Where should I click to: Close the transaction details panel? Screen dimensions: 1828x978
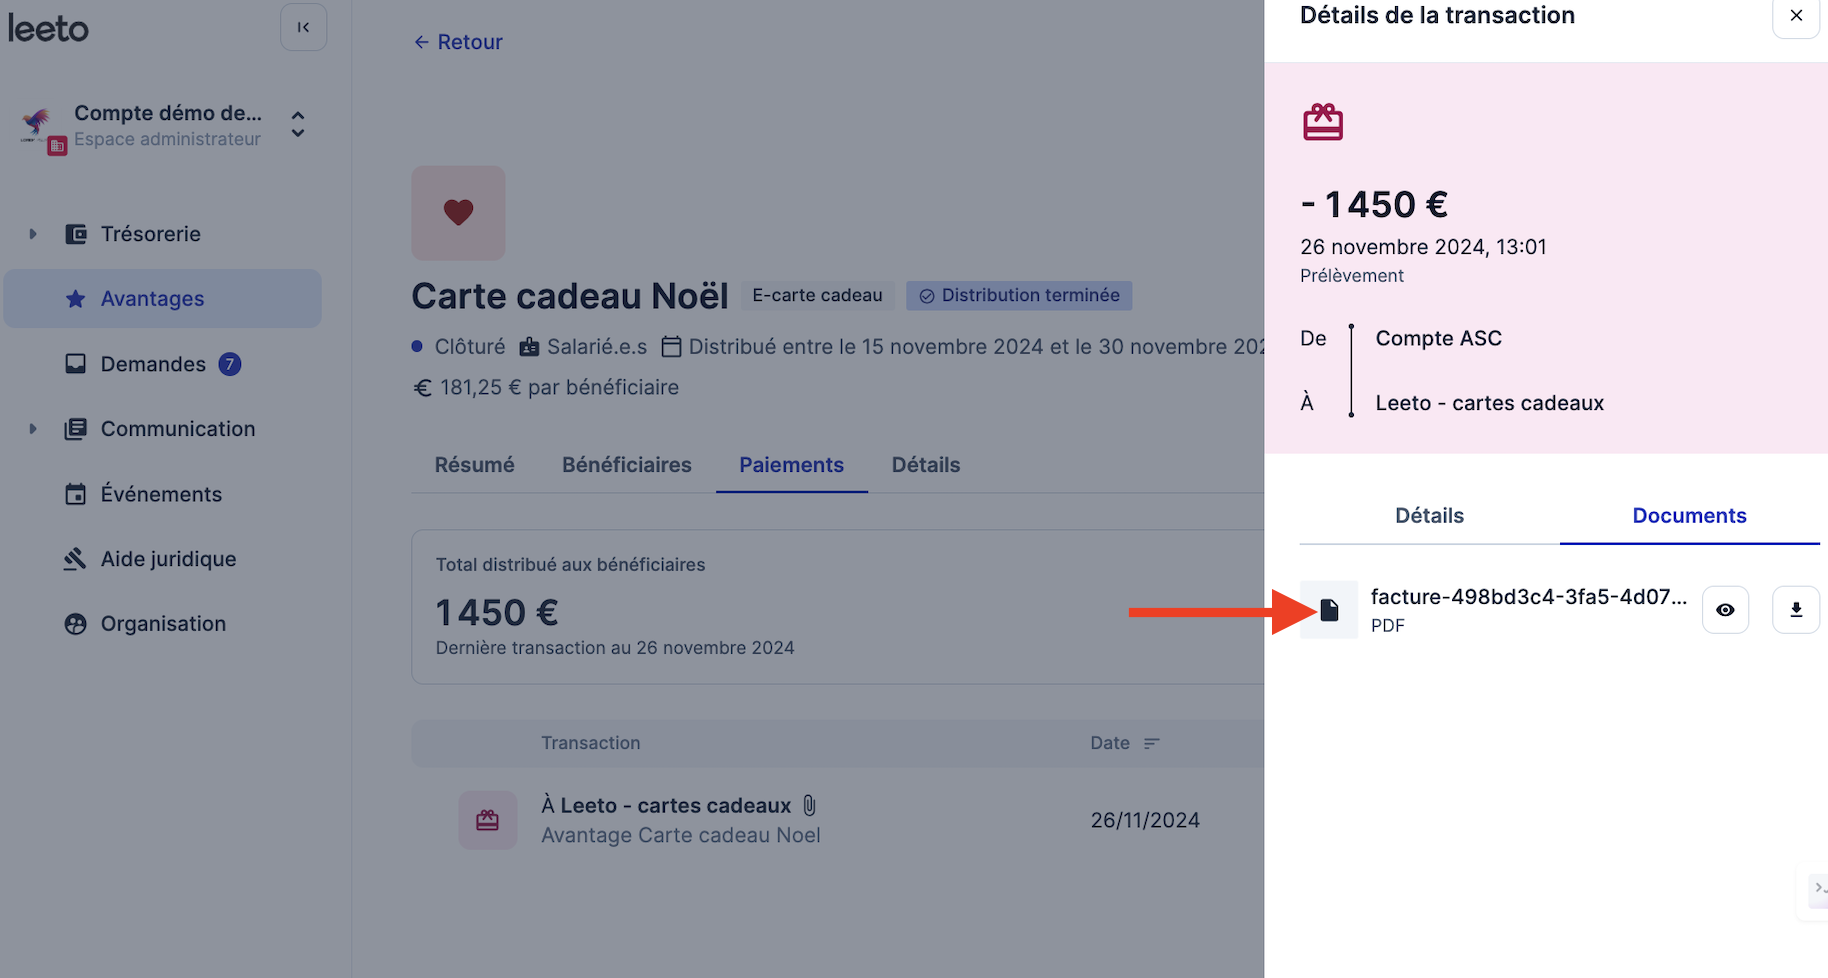pyautogui.click(x=1796, y=16)
